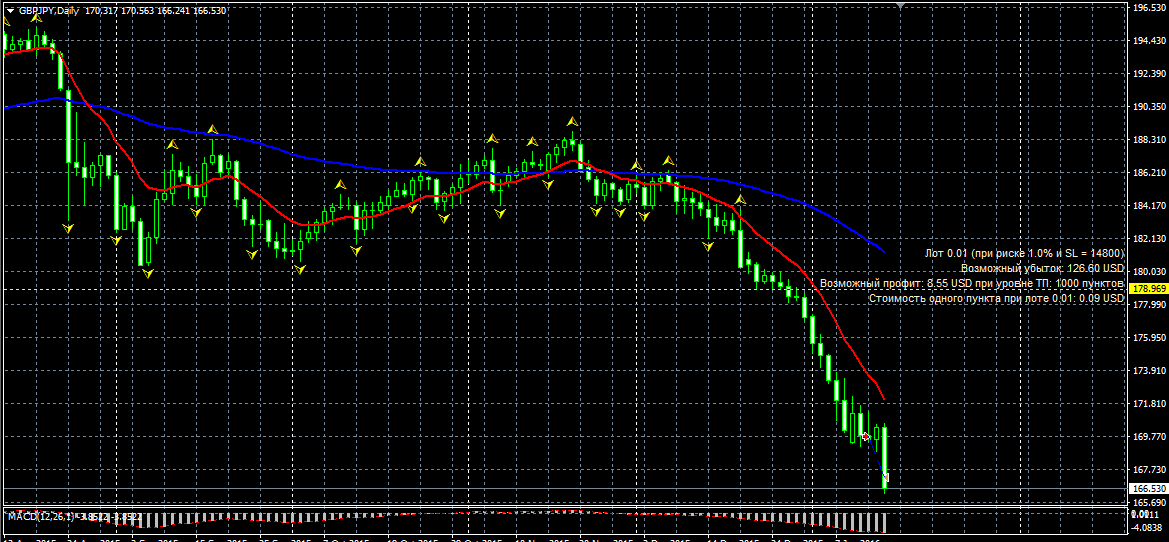Click the text 'Лот 0.01 (при риске 1.0% и SL = 14800)'
Image resolution: width=1169 pixels, height=542 pixels.
pos(1024,253)
